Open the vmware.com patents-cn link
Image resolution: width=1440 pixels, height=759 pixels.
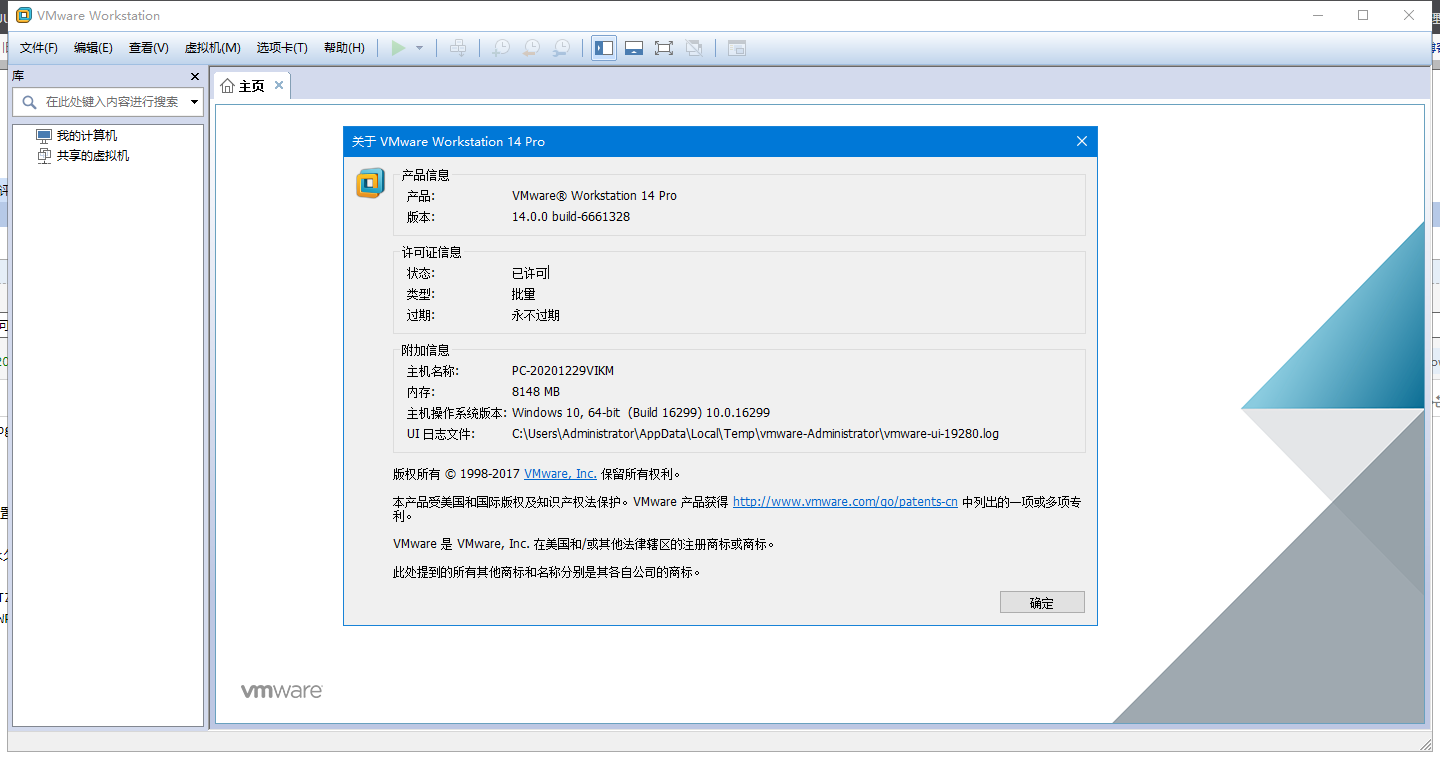click(845, 502)
